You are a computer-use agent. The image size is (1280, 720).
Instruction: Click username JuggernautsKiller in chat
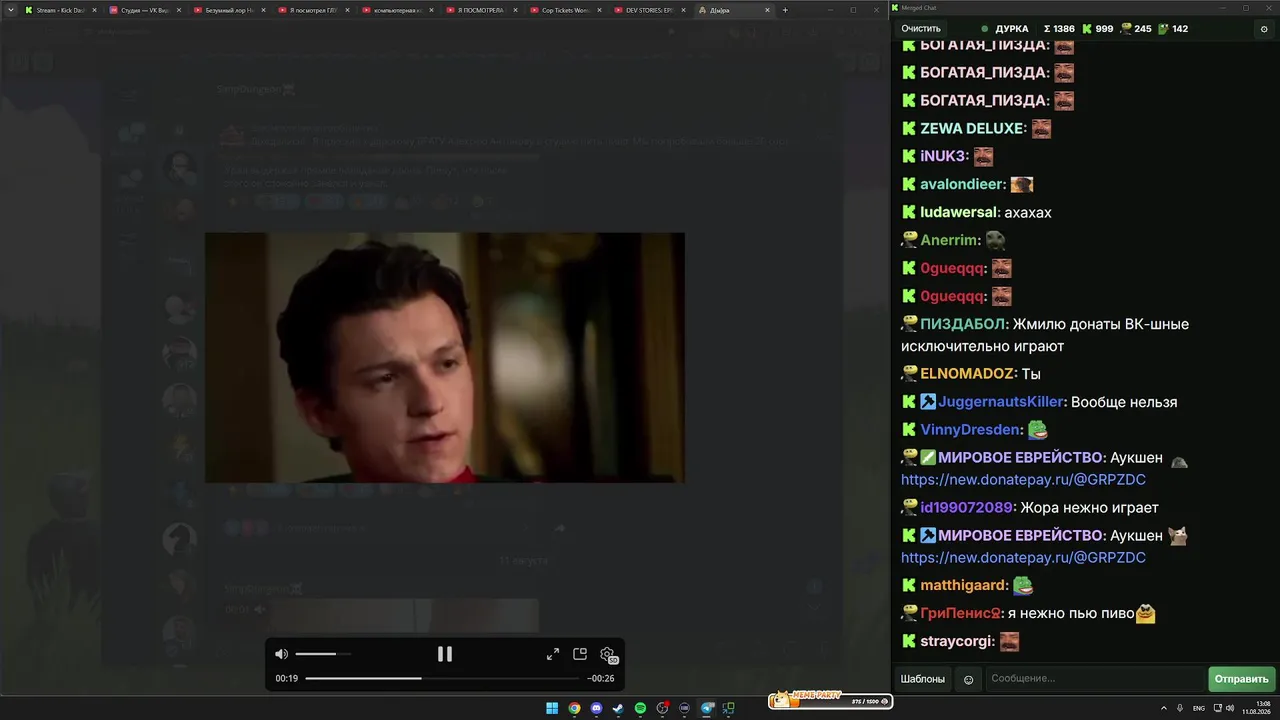[1000, 402]
